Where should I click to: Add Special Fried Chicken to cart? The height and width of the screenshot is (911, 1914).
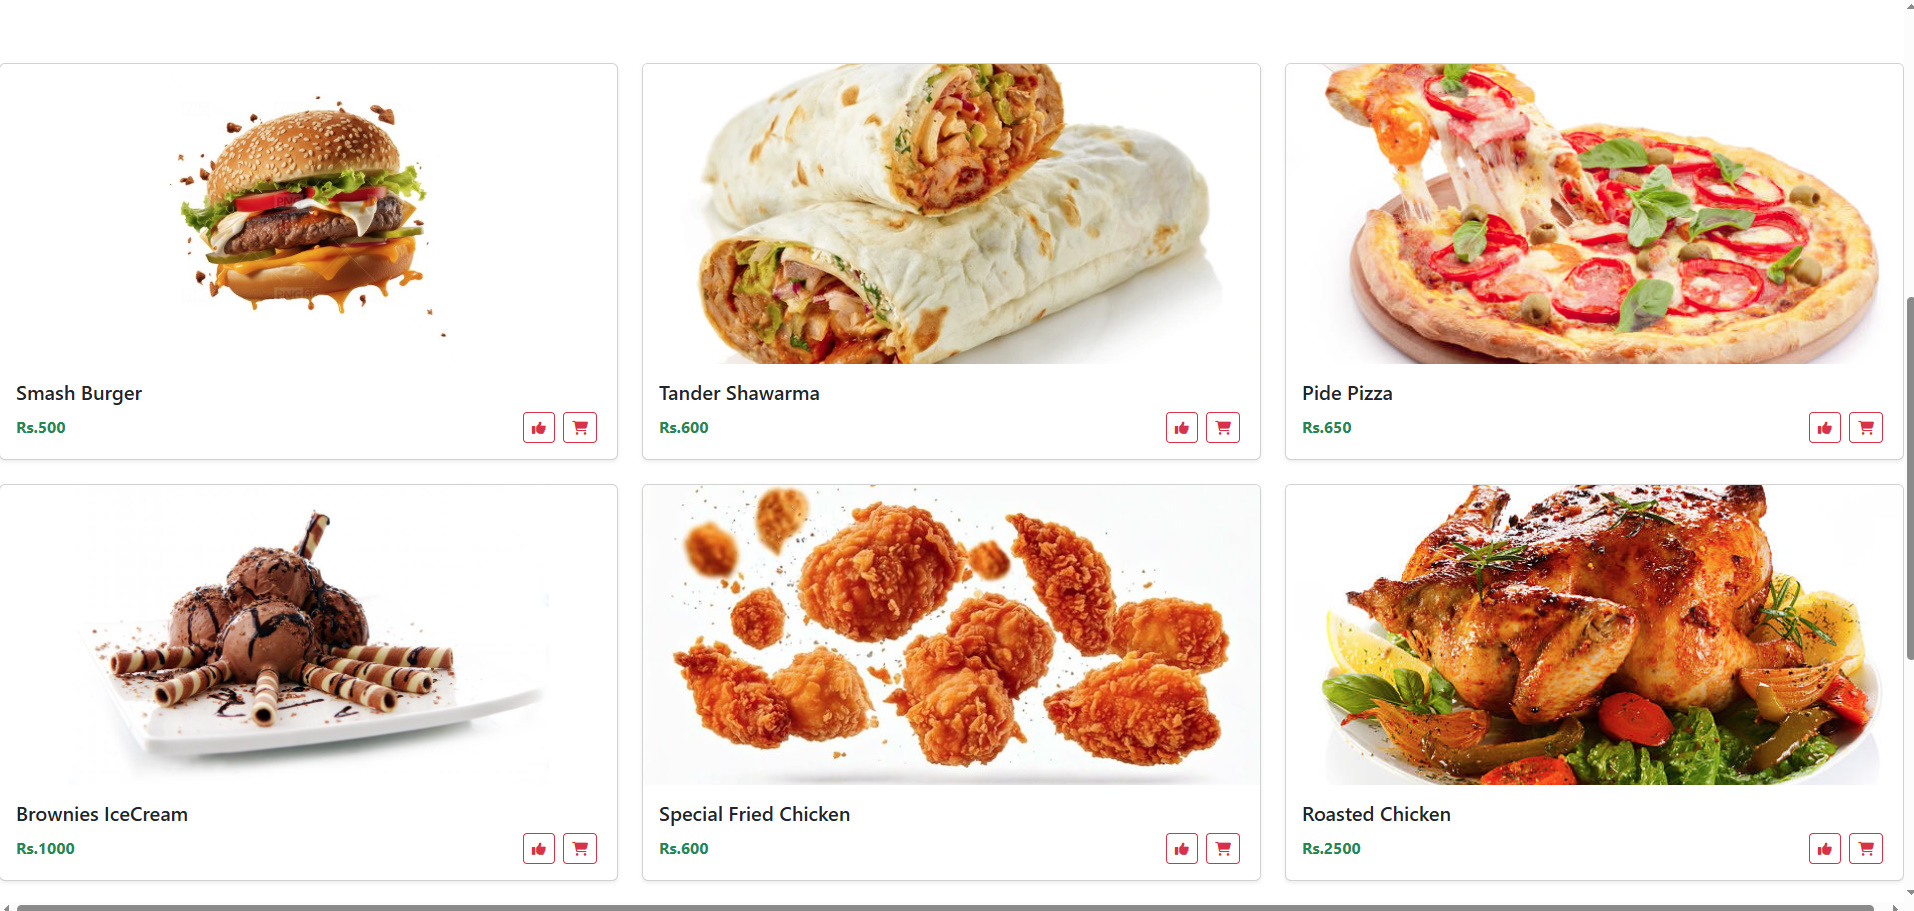(1223, 849)
